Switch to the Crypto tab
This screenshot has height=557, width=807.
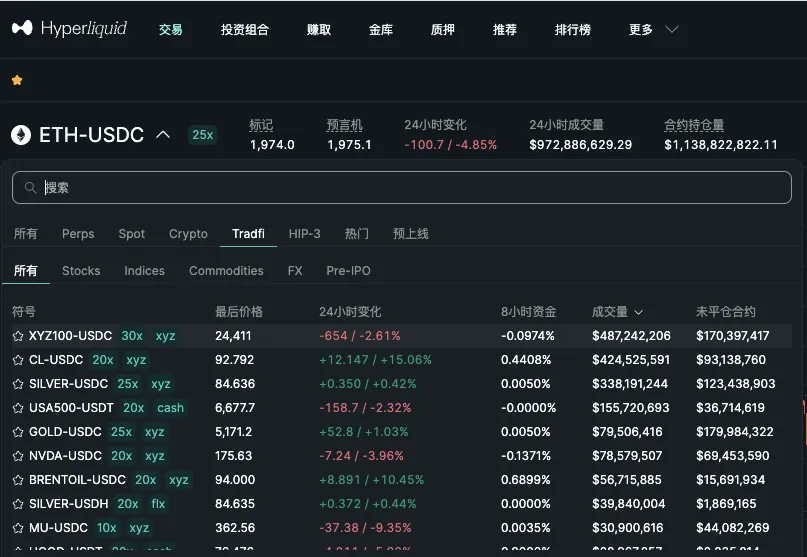click(188, 234)
